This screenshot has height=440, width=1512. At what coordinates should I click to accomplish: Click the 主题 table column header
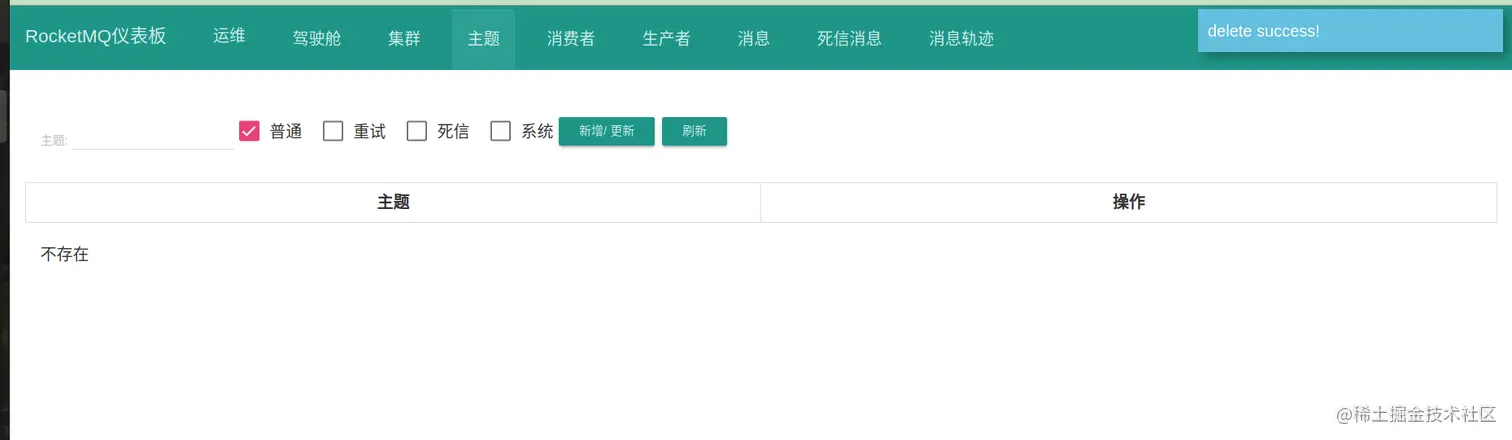coord(393,202)
